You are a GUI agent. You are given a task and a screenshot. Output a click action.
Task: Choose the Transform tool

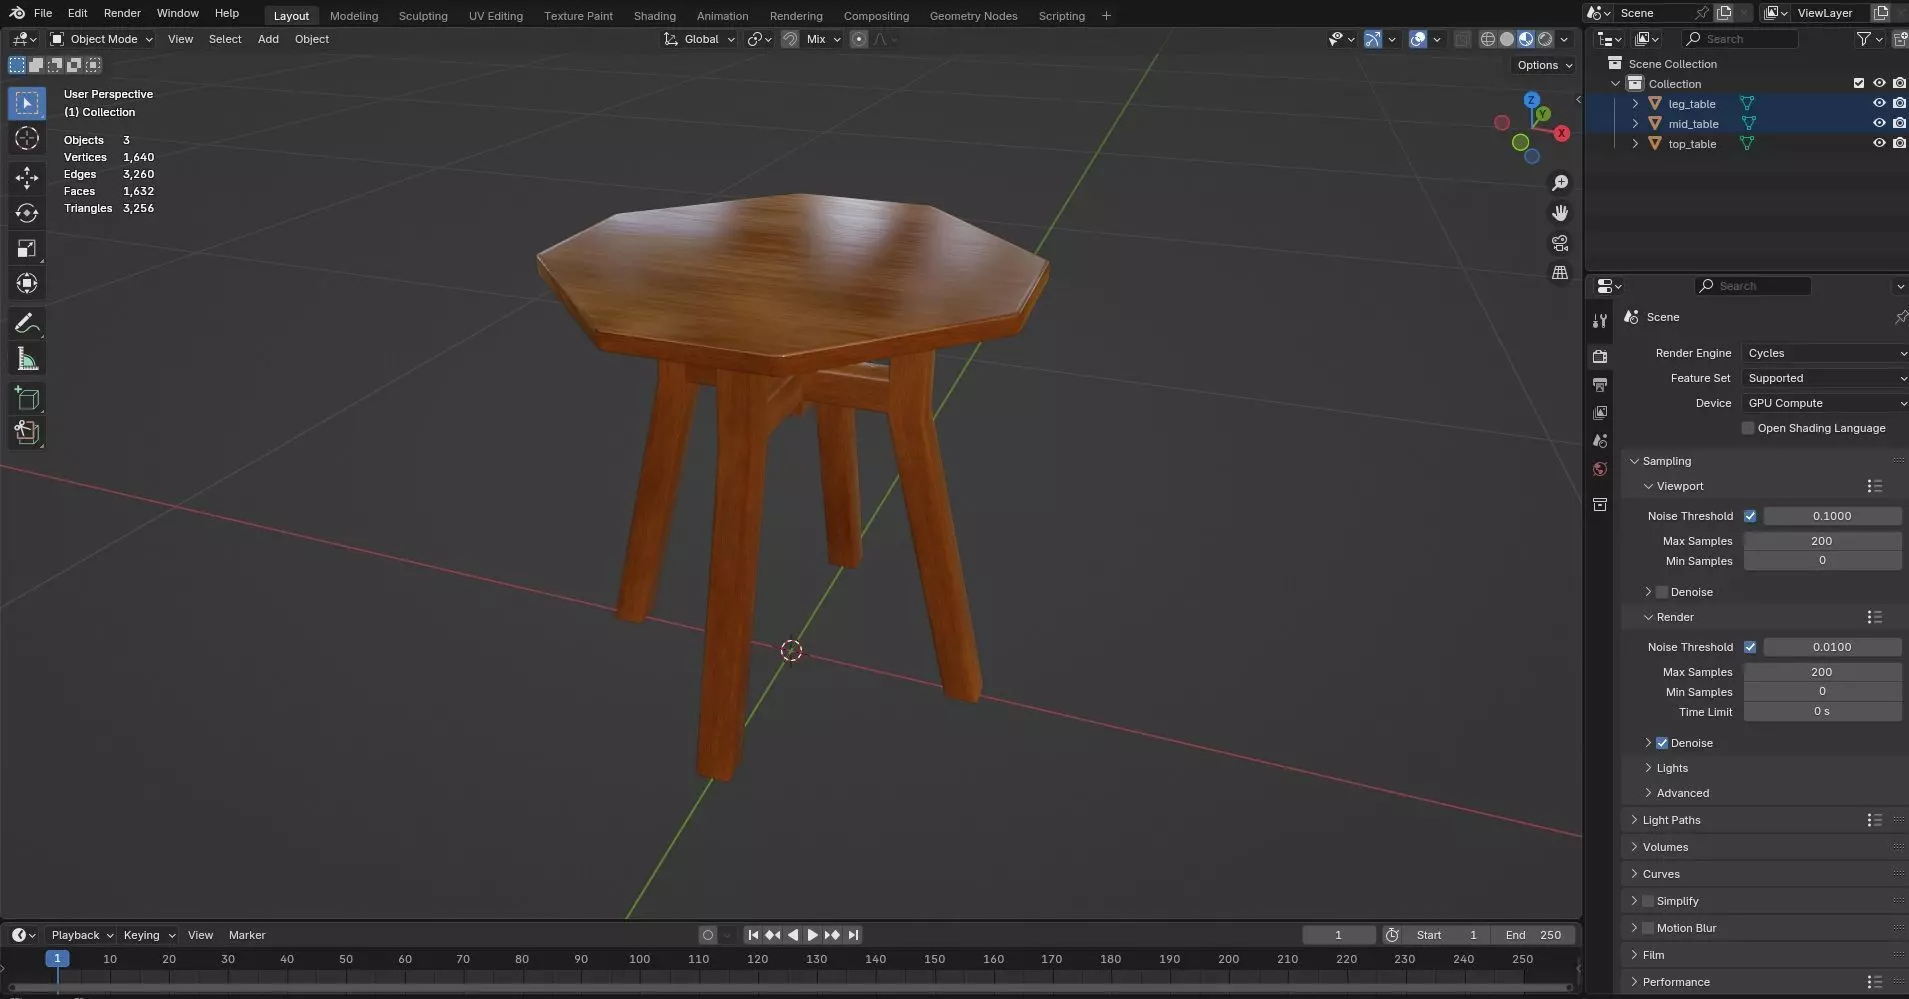tap(27, 283)
